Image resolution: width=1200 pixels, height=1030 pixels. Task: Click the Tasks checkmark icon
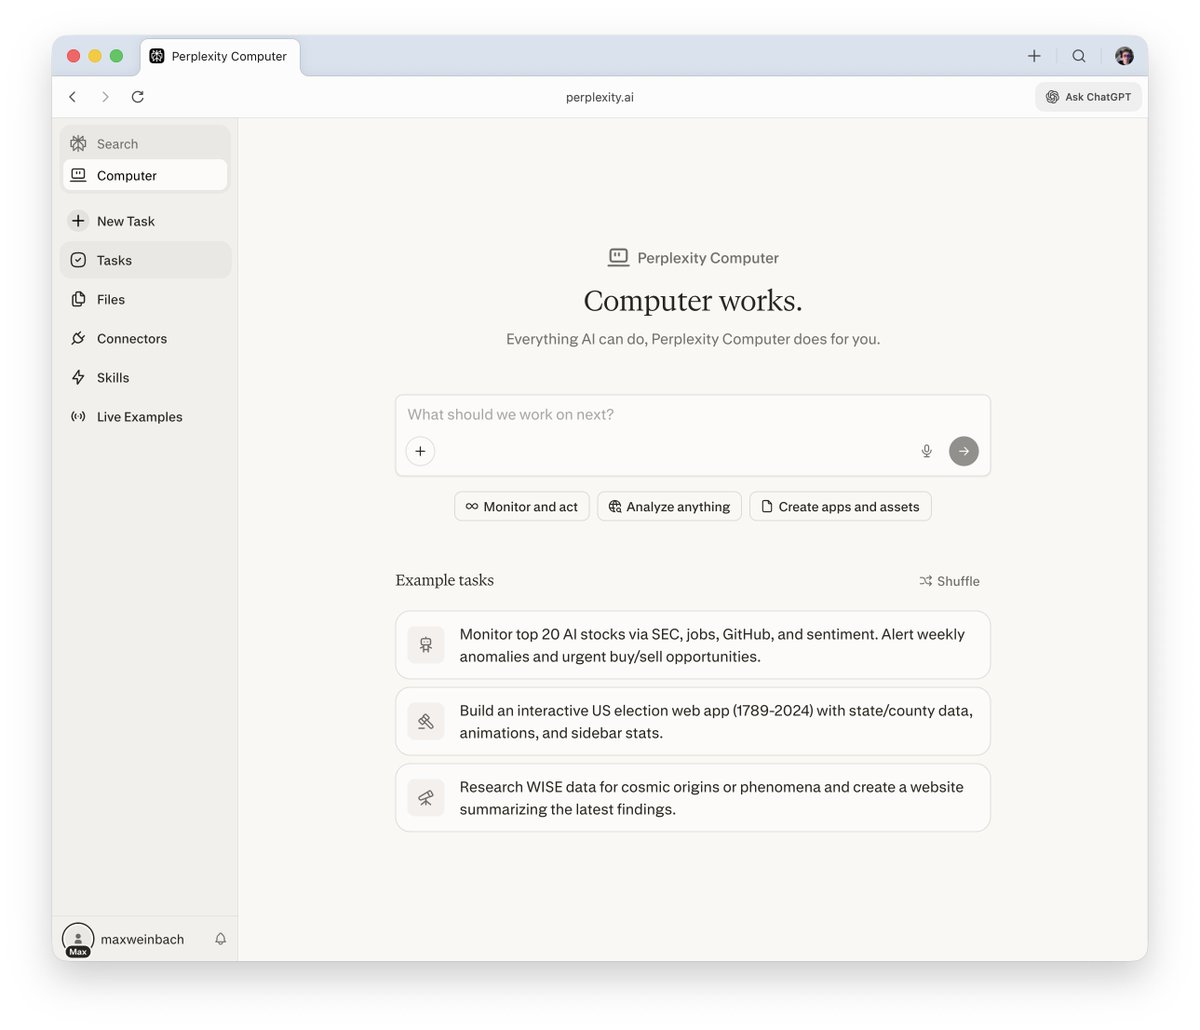[x=78, y=260]
